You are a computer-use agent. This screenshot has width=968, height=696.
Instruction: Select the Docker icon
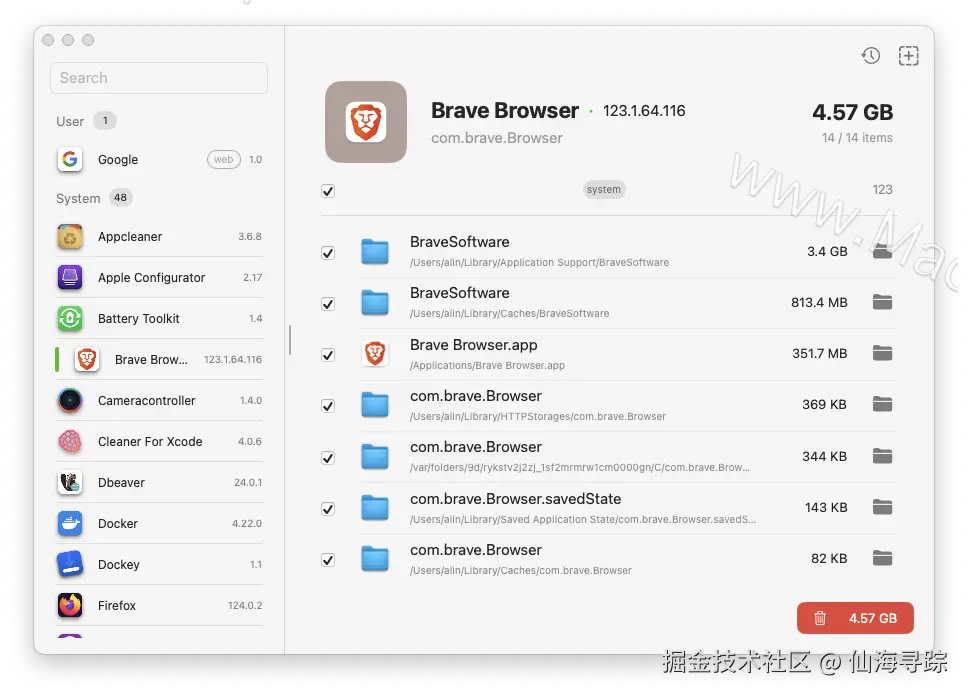pos(70,524)
